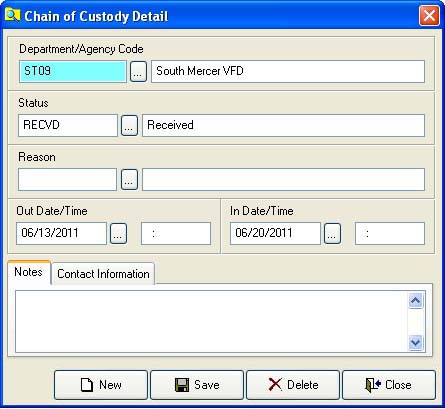Screen dimensions: 445x409
Task: Click the Out Date field showing 06/13/2011
Action: (x=61, y=233)
